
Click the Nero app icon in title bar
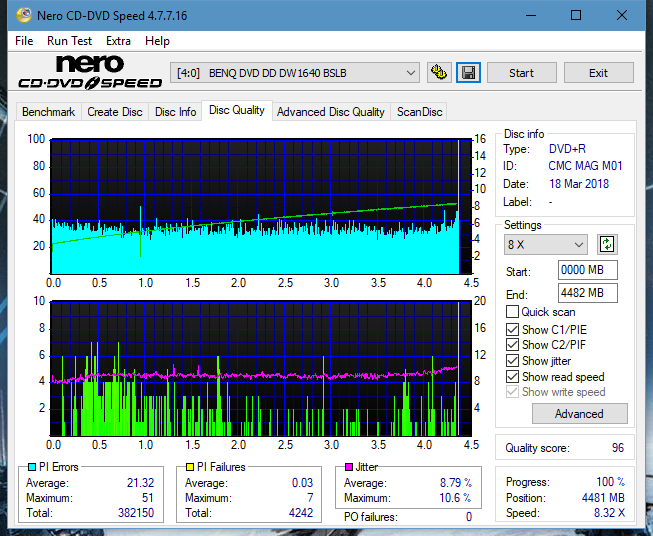24,15
